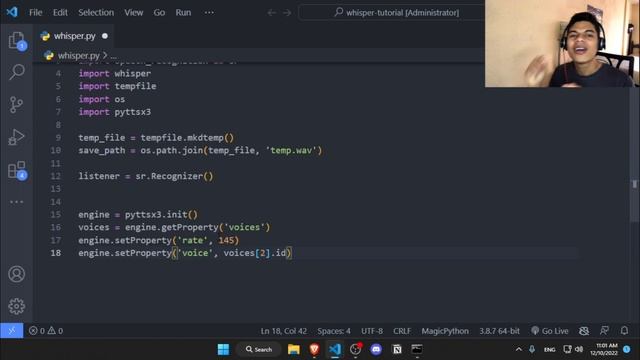Viewport: 640px width, 360px height.
Task: Click on import whisper line
Action: coord(115,73)
